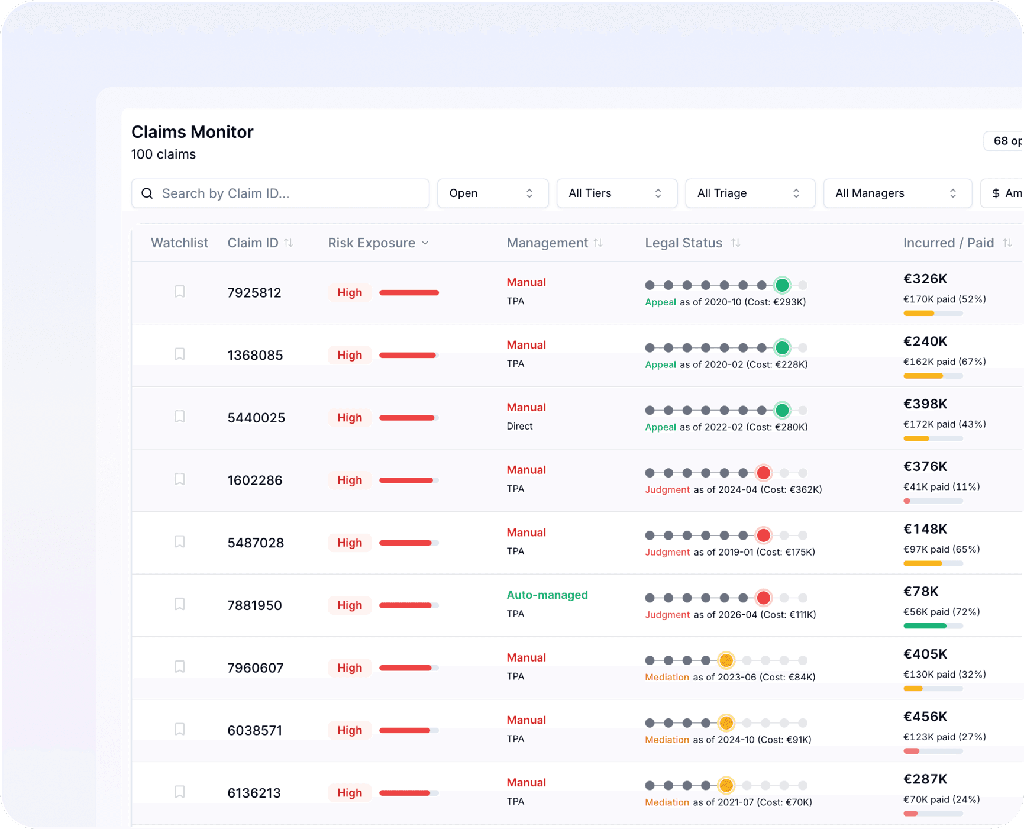Click the Legal Status column header
The width and height of the screenshot is (1024, 829).
(x=684, y=243)
